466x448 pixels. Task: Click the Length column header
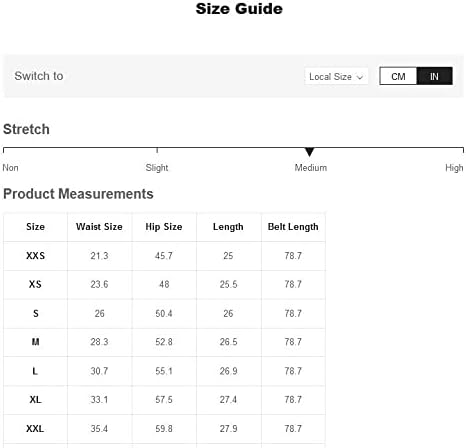tap(228, 227)
